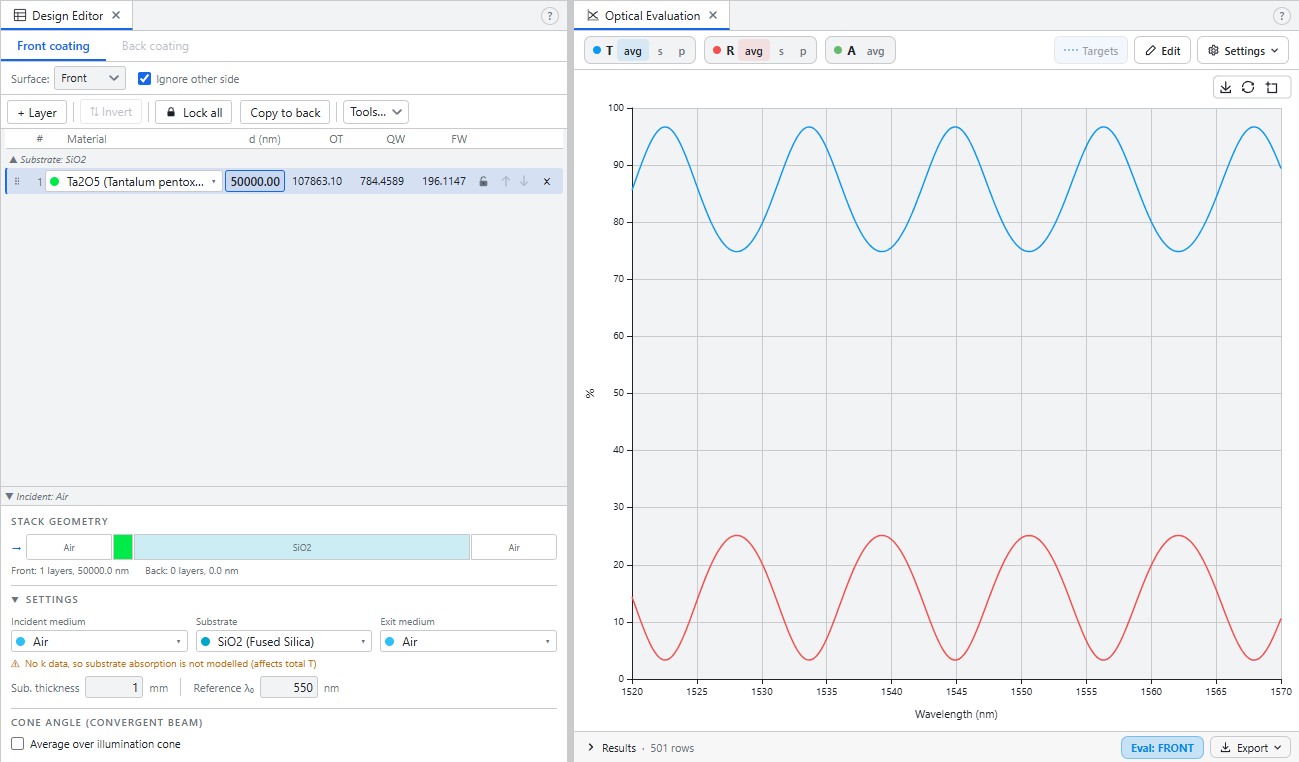
Task: Open the Tools dropdown
Action: 376,112
